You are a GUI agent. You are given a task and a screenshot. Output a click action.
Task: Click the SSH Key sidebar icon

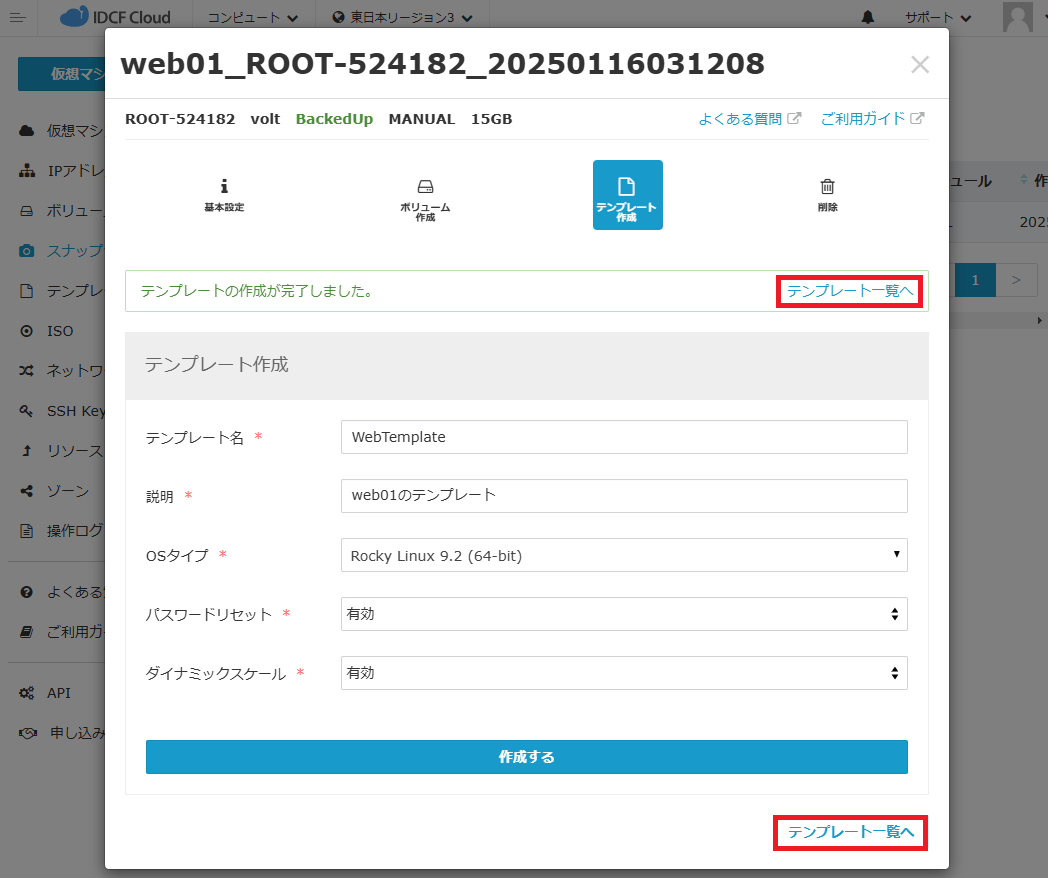pos(27,411)
